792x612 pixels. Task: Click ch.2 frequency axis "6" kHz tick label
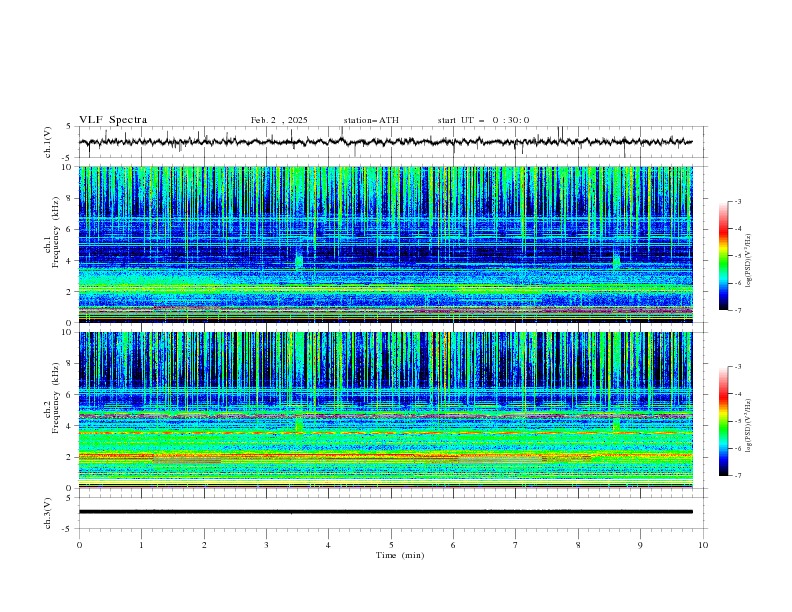pyautogui.click(x=71, y=394)
